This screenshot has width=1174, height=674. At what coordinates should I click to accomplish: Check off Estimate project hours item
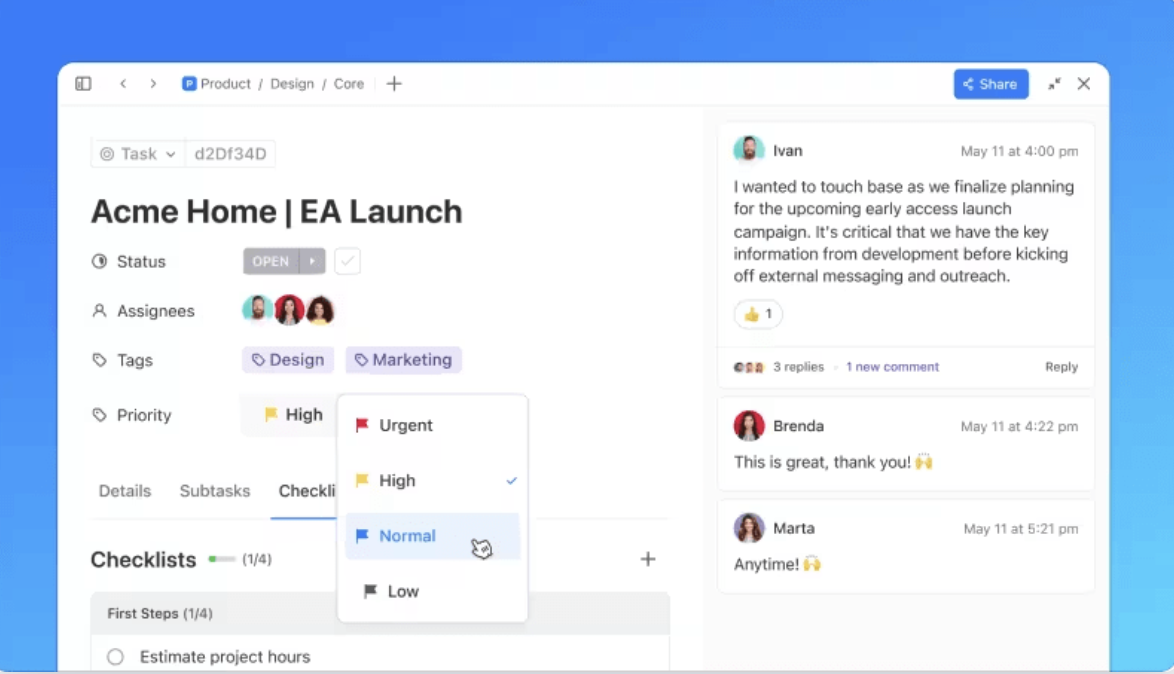[116, 657]
